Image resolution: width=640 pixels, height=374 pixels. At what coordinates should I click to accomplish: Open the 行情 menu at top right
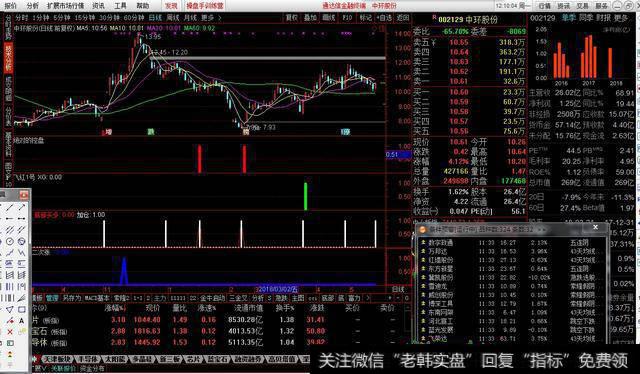(545, 6)
